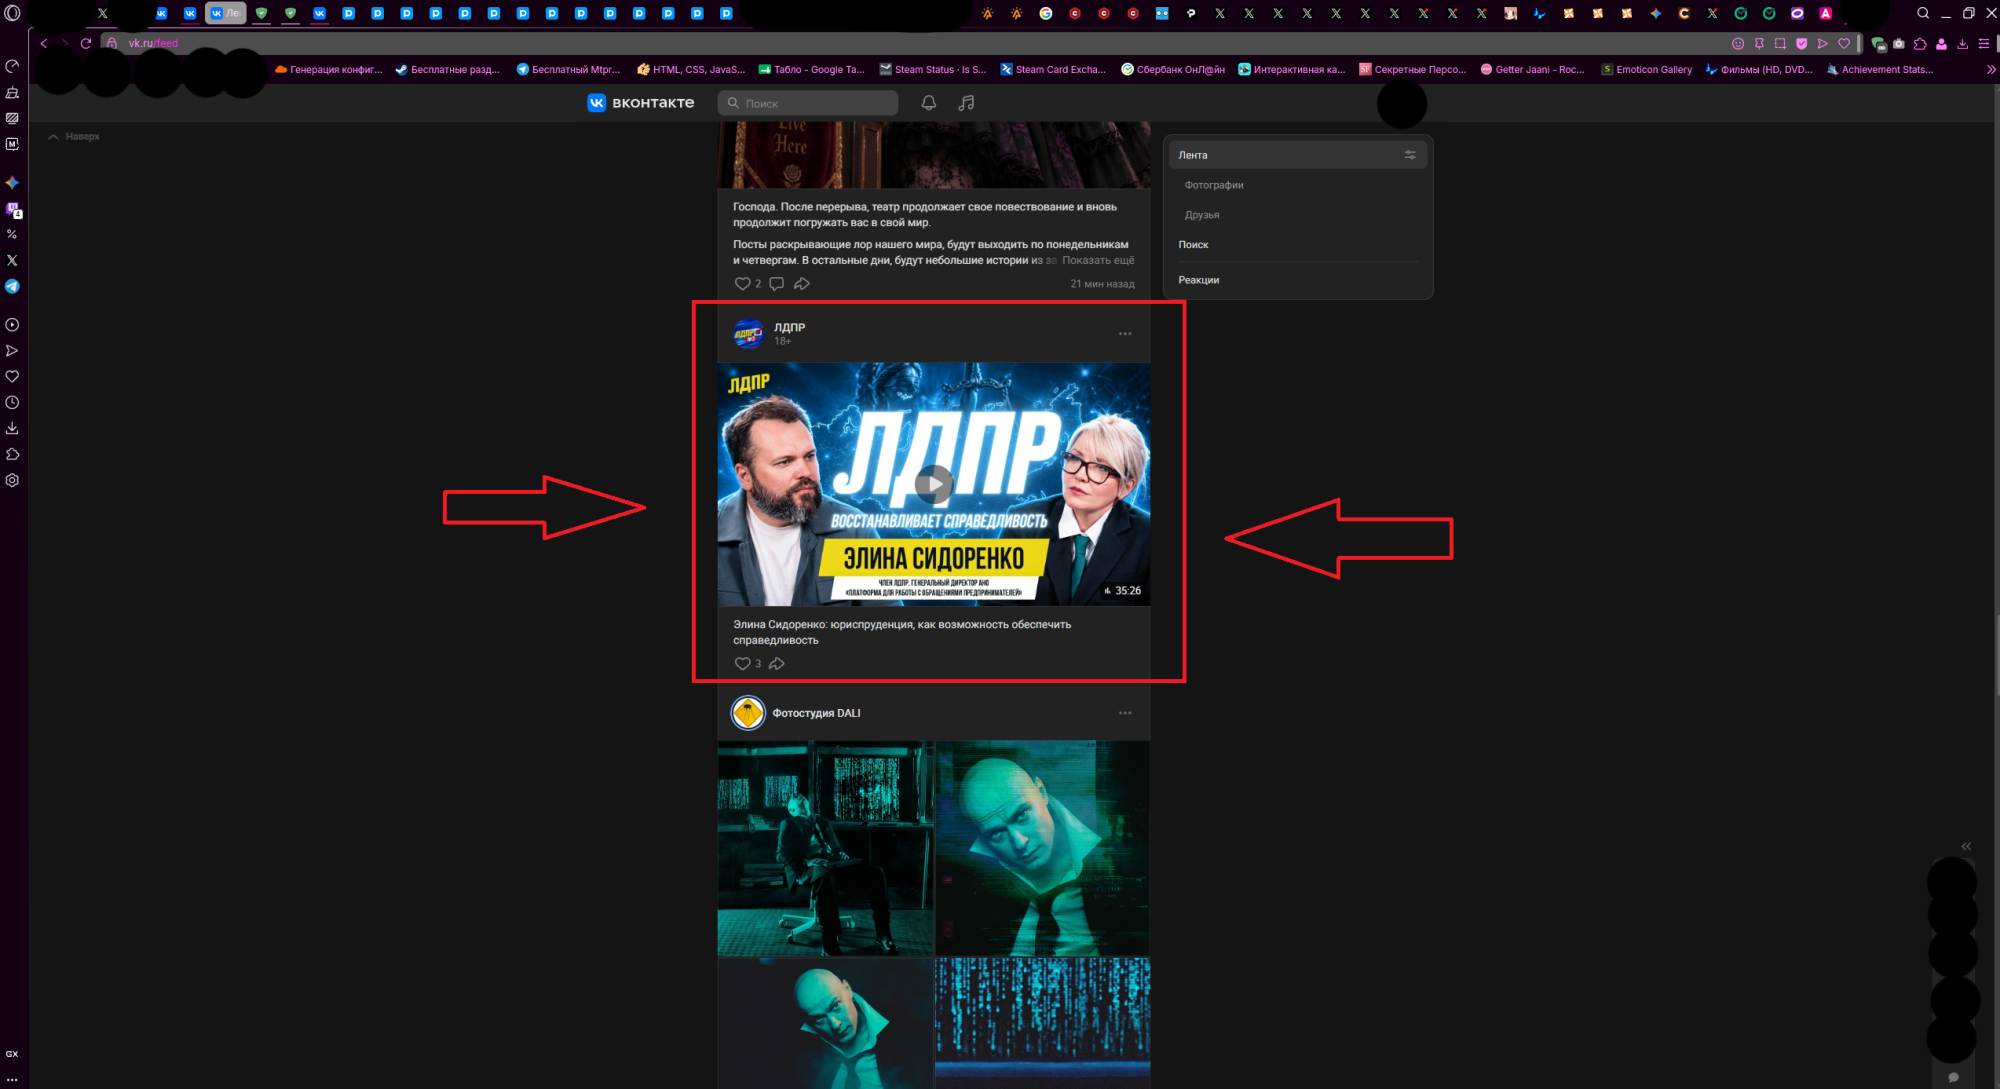Open VK music note icon
This screenshot has height=1089, width=2000.
[966, 103]
